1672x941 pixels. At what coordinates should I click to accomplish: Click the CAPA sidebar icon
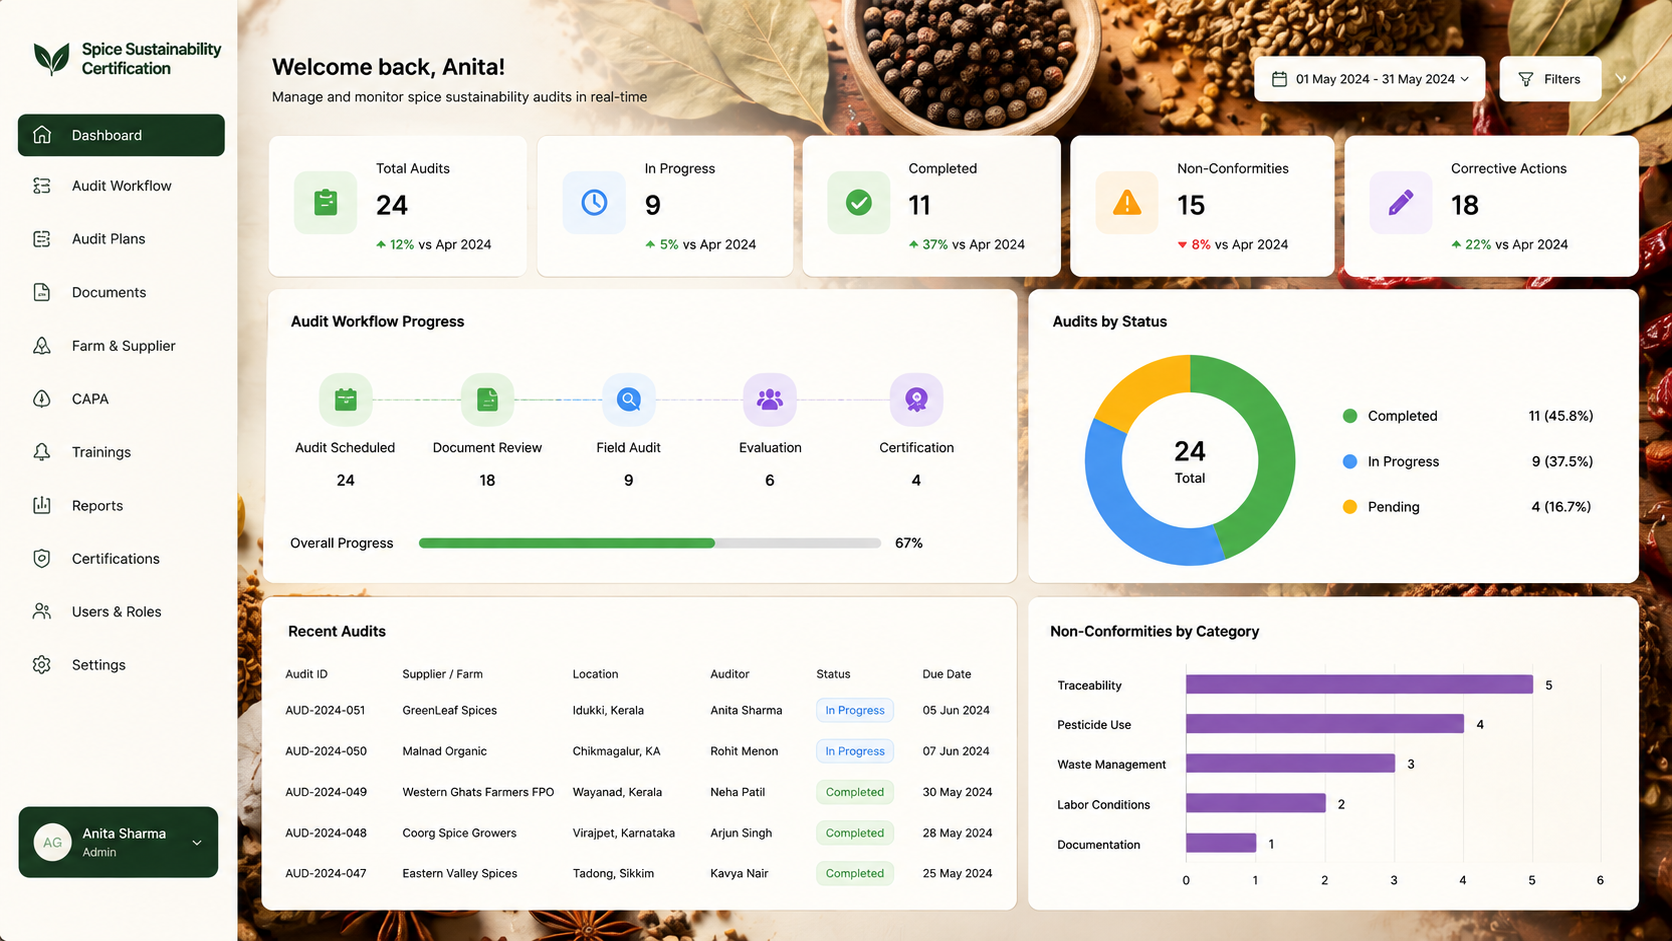[x=42, y=399]
